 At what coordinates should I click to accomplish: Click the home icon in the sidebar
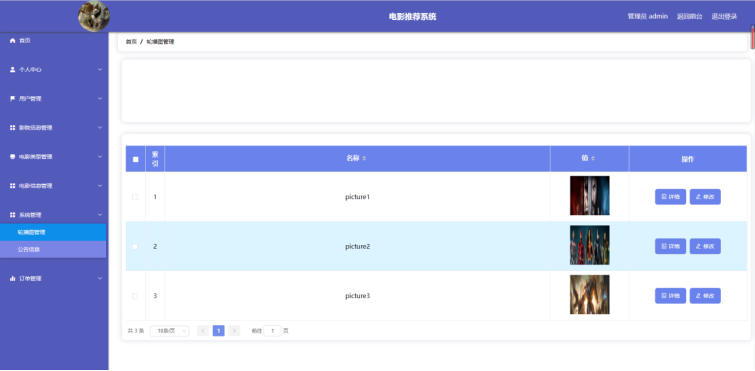[x=13, y=41]
